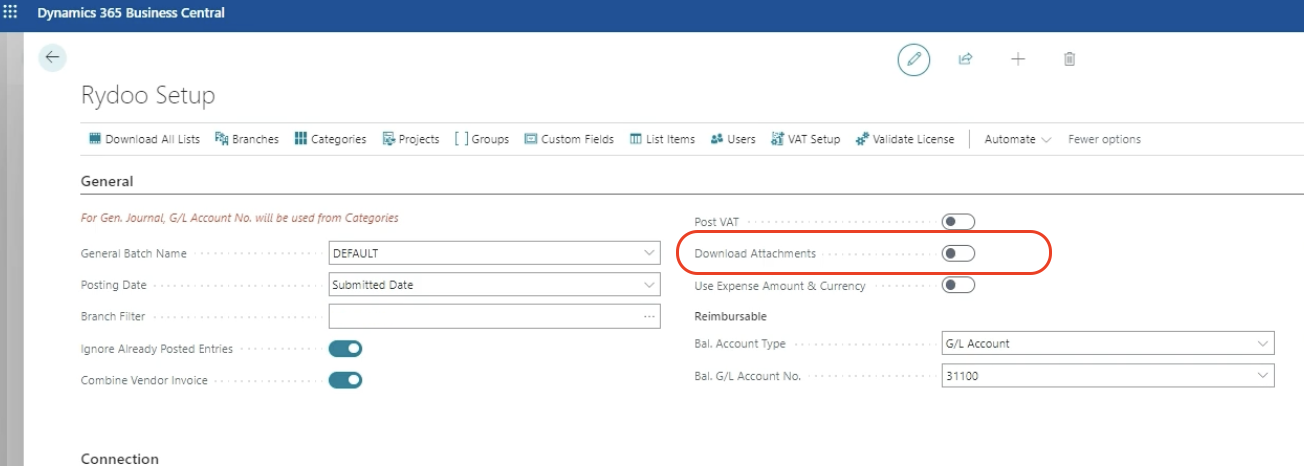Image resolution: width=1304 pixels, height=466 pixels.
Task: Click the Share icon
Action: coord(965,59)
